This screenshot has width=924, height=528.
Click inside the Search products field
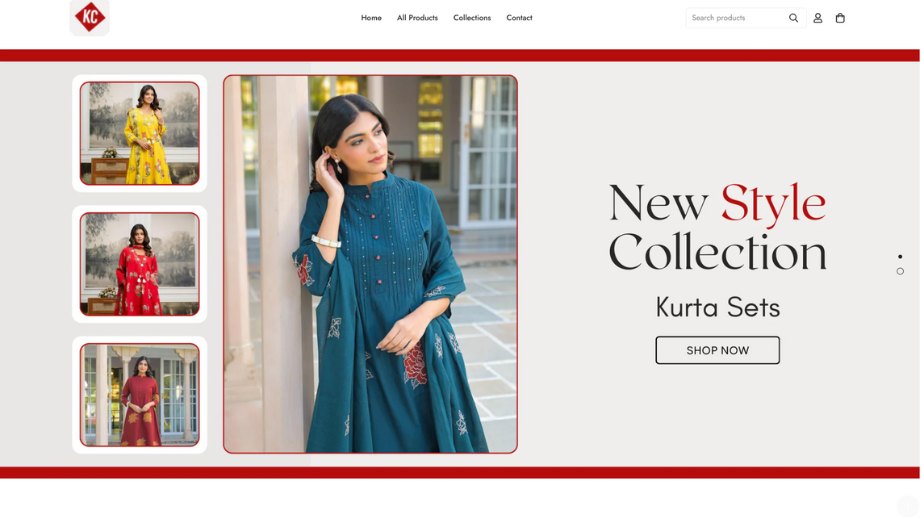tap(737, 18)
